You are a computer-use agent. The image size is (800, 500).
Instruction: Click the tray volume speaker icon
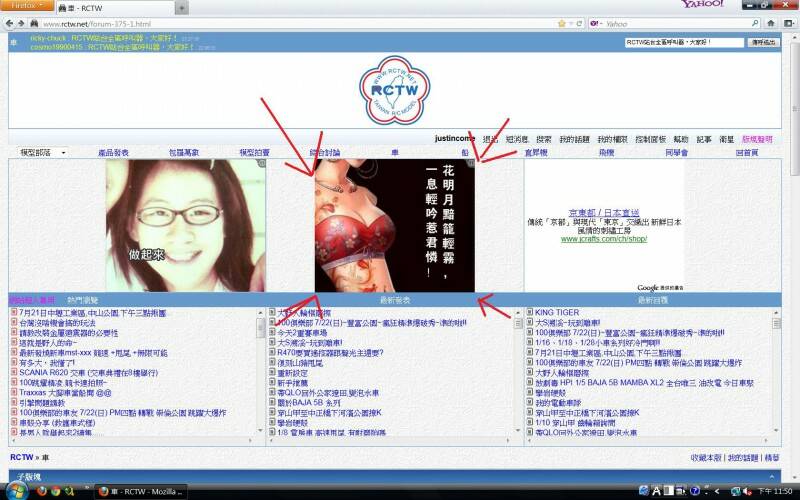pos(747,491)
